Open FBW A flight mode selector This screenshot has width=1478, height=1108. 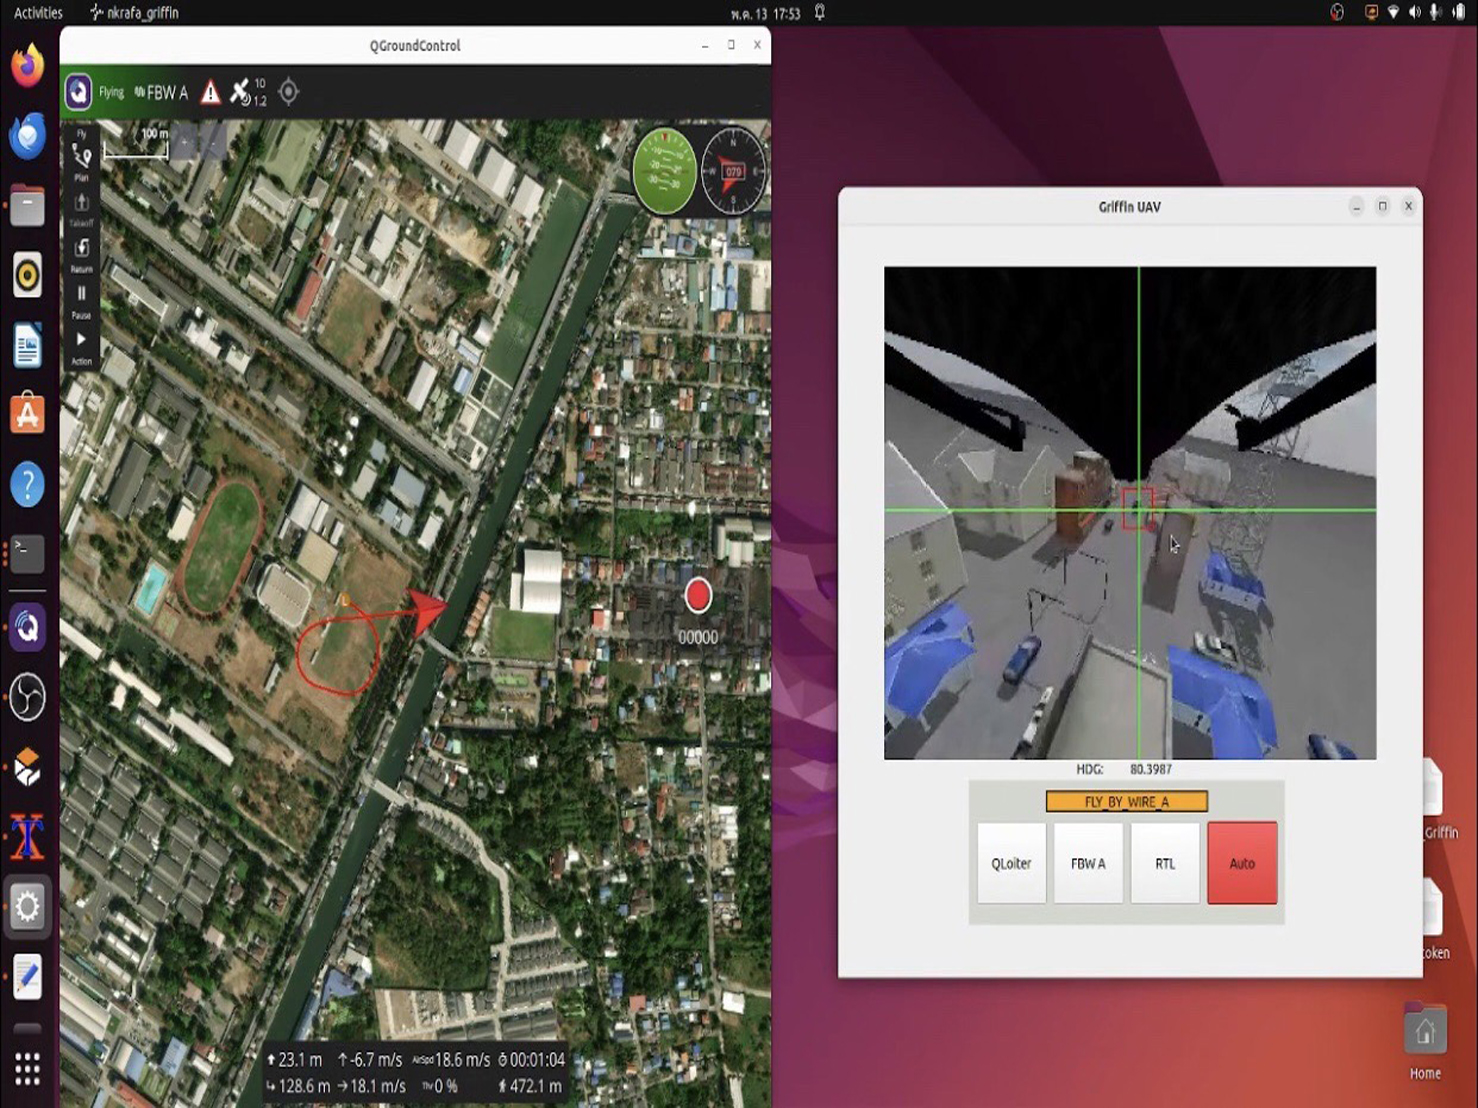[x=162, y=93]
